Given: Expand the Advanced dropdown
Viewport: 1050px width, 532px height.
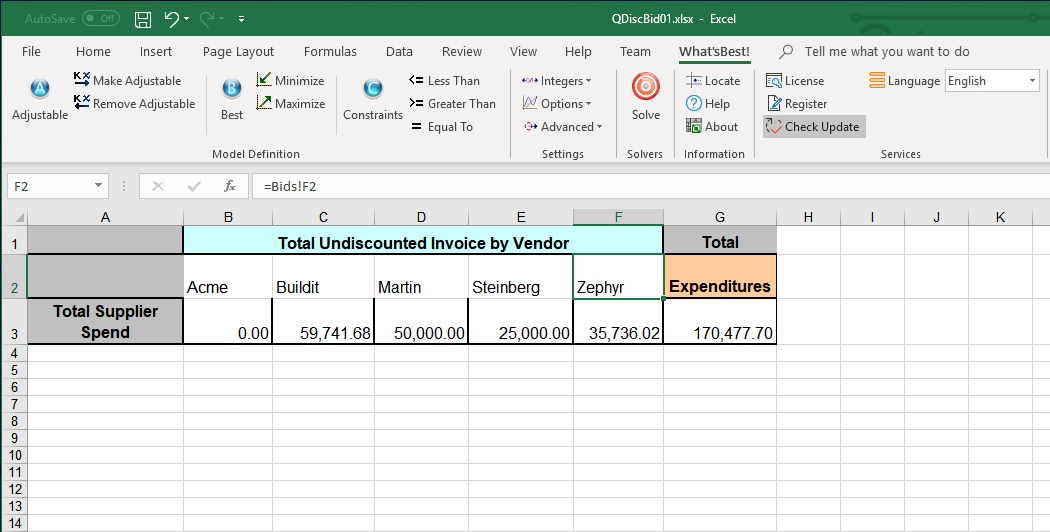Looking at the screenshot, I should pyautogui.click(x=599, y=127).
